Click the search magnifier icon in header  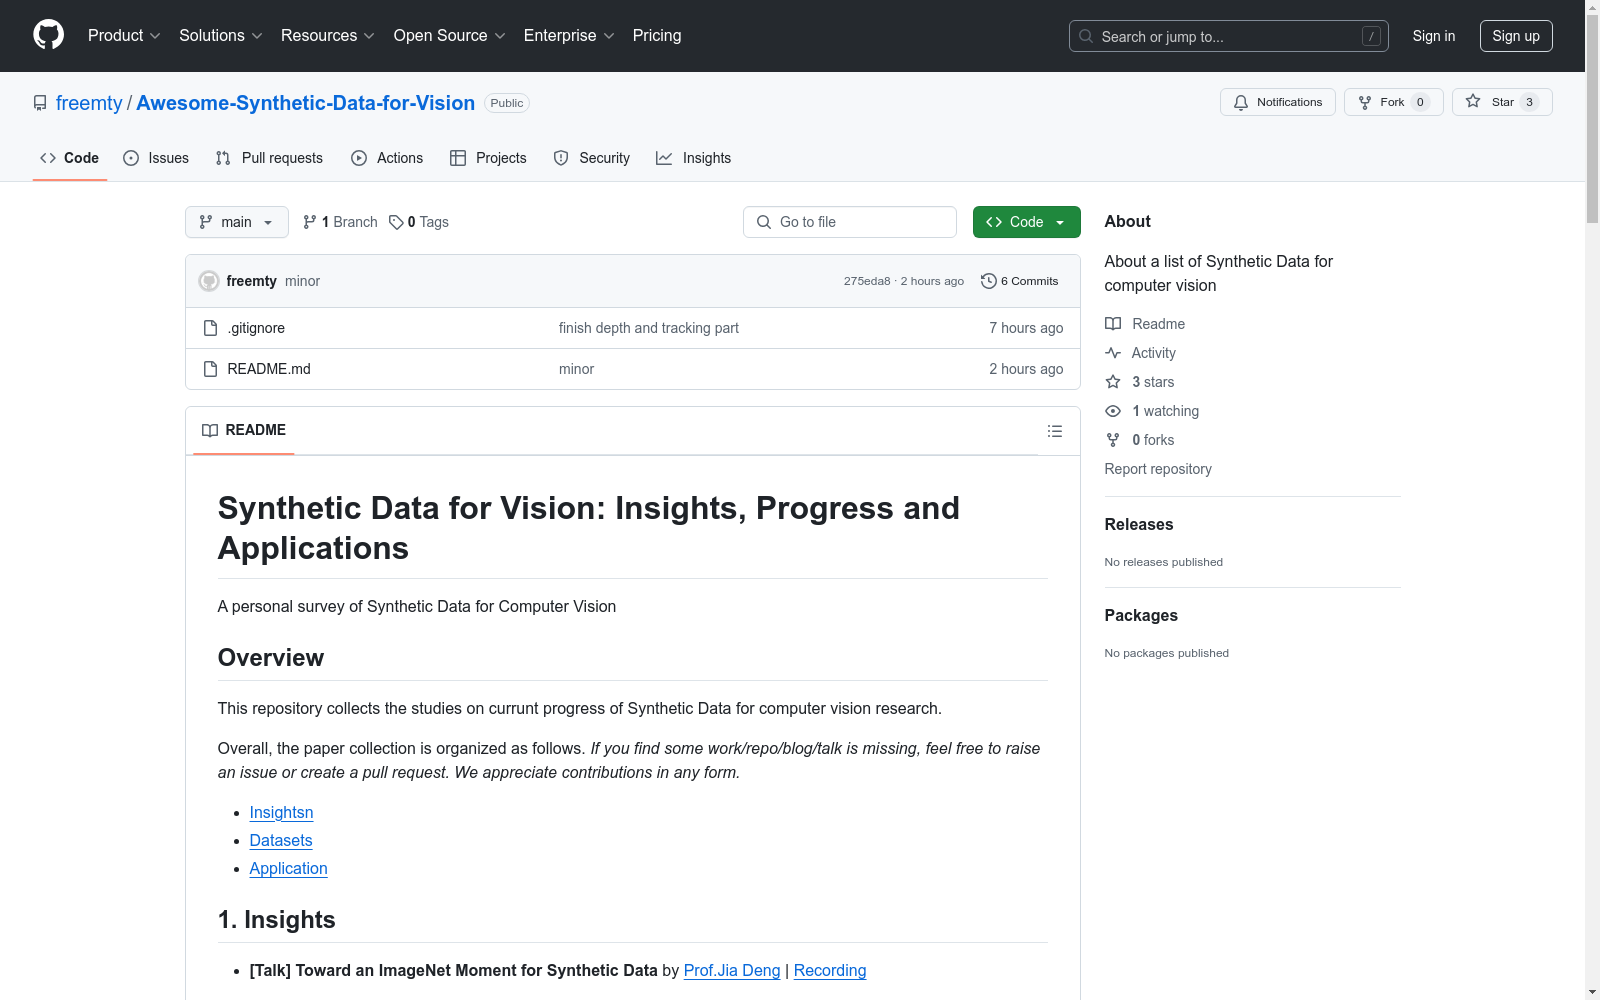click(x=1086, y=36)
